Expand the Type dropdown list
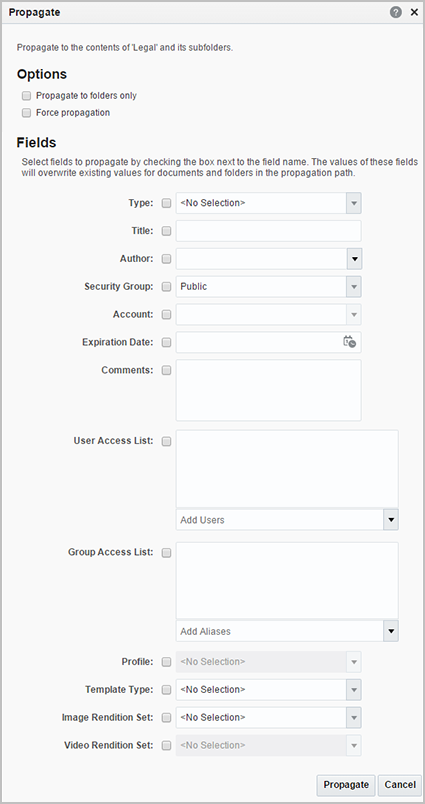 point(354,203)
